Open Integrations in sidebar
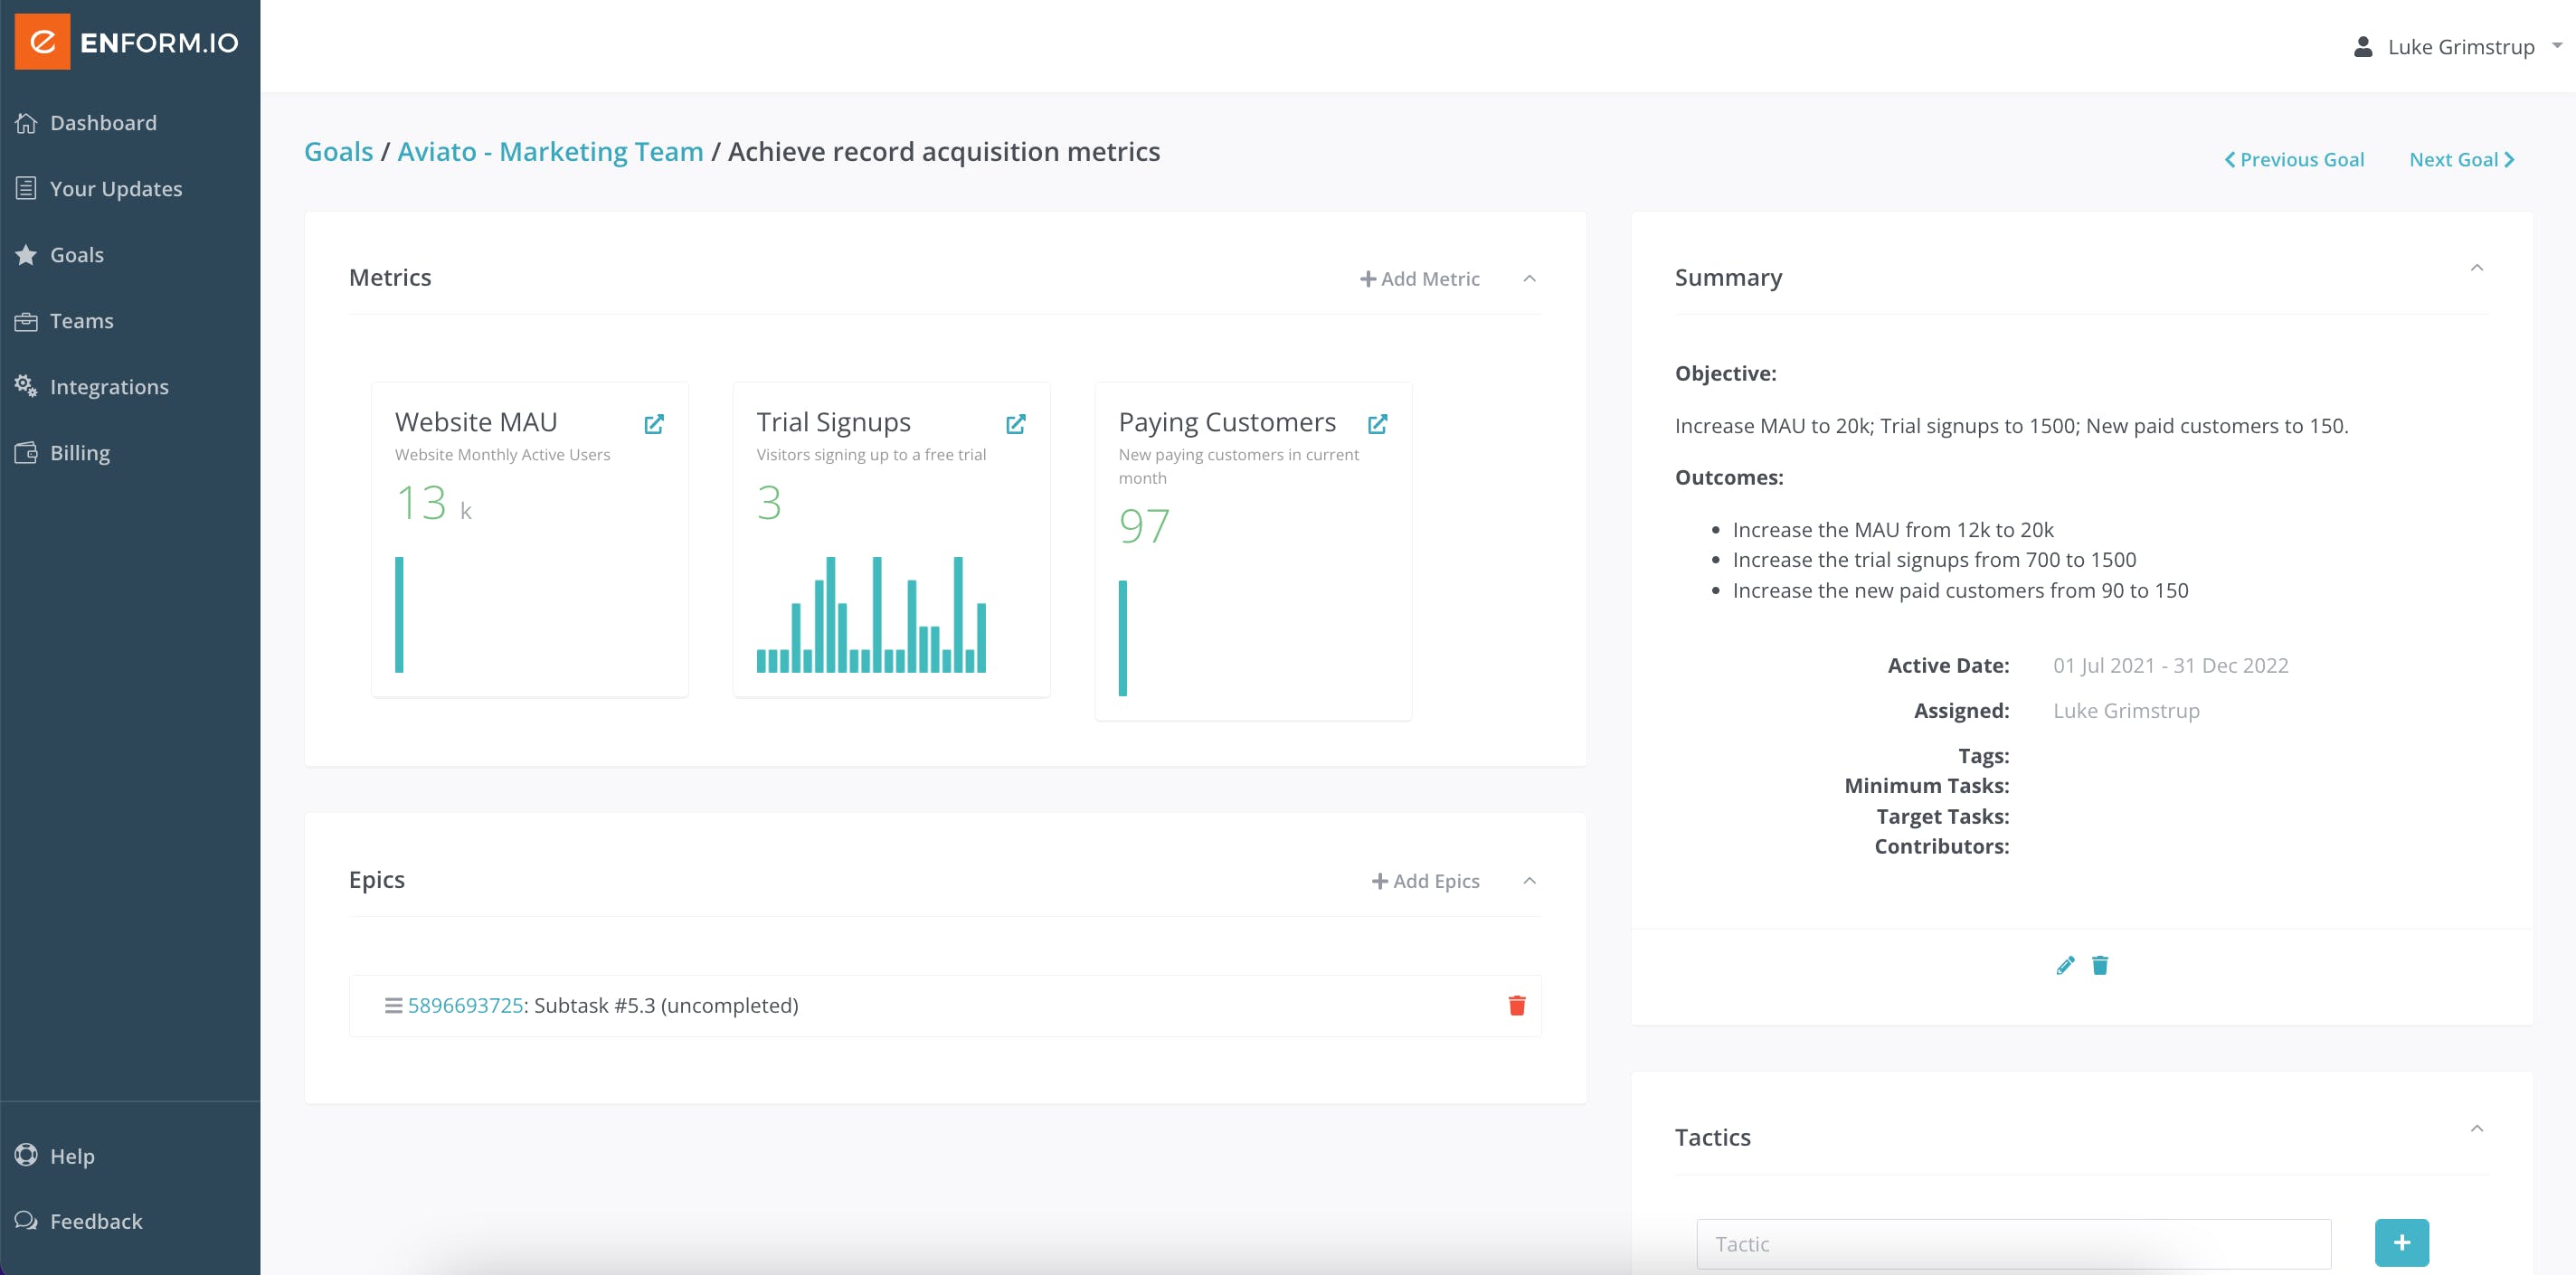The height and width of the screenshot is (1275, 2576). tap(108, 387)
